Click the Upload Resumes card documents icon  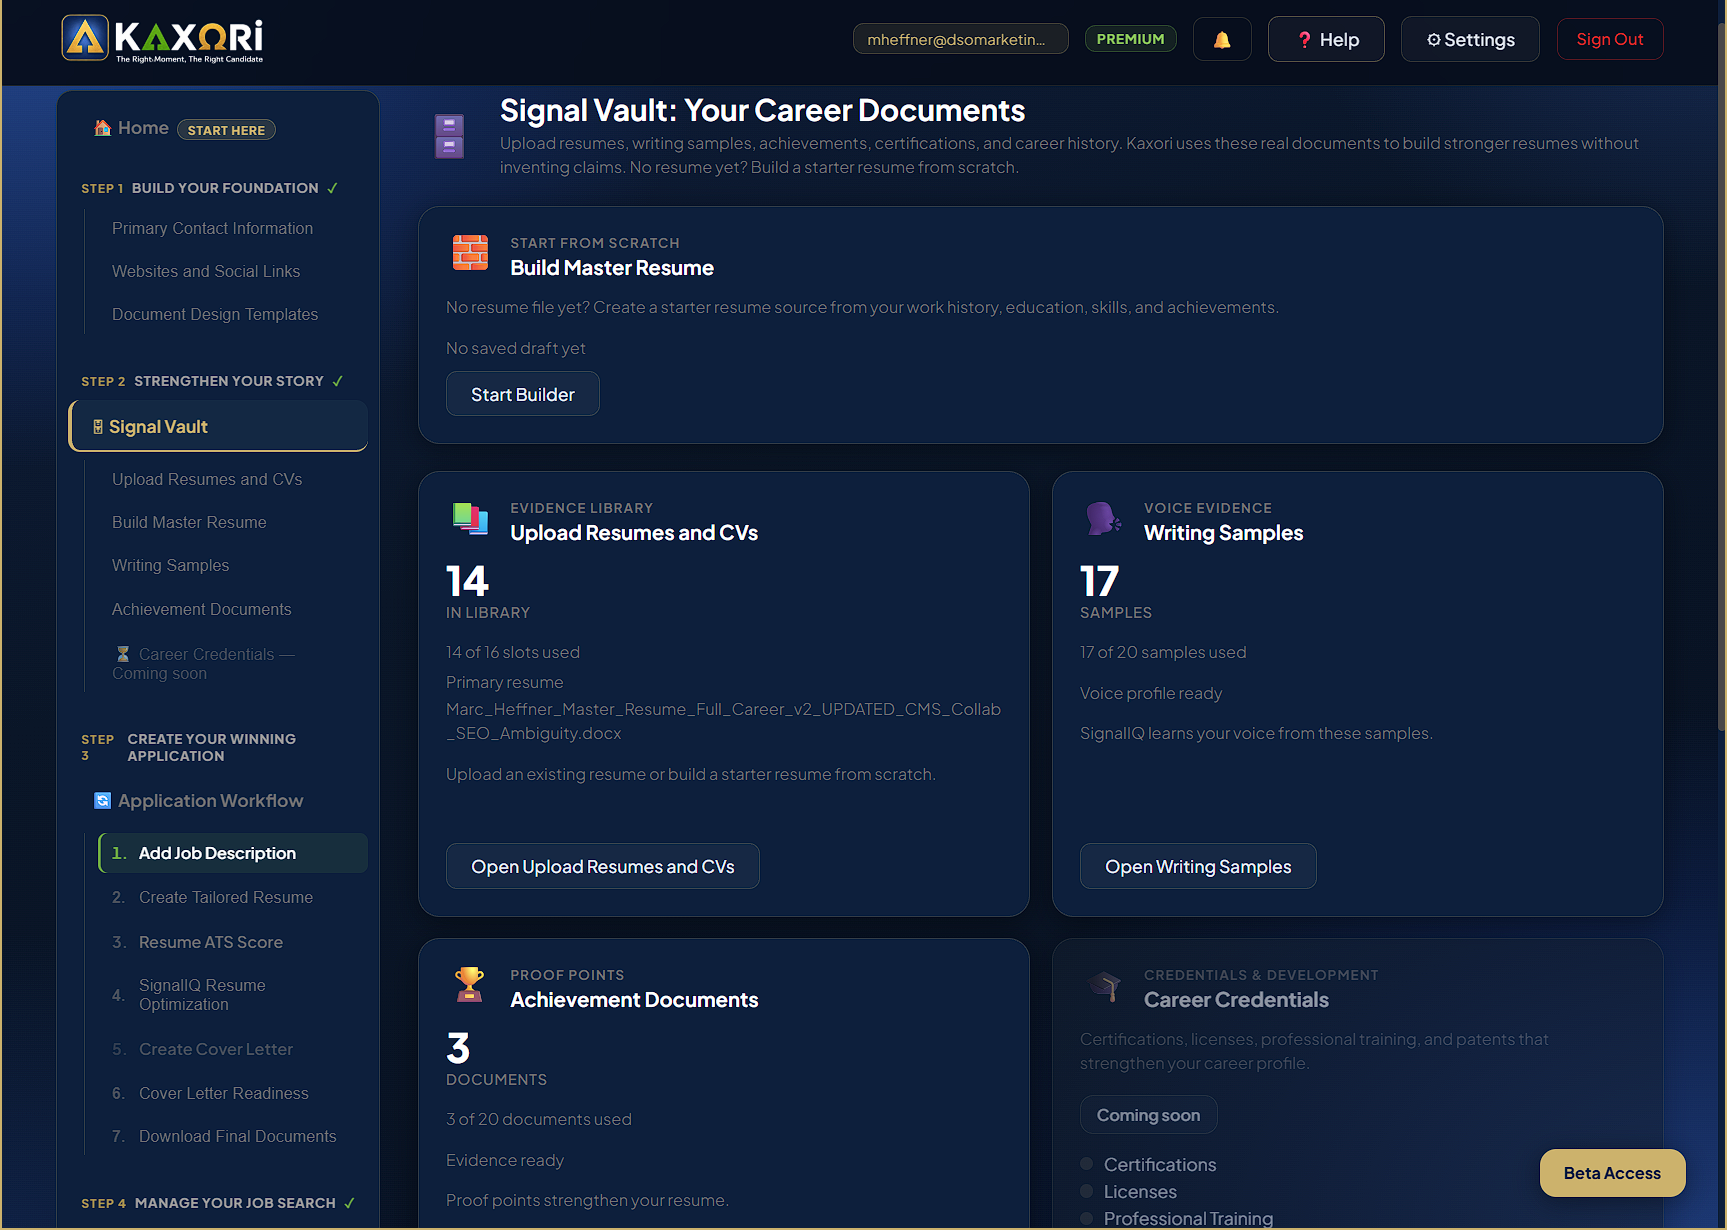(x=470, y=518)
